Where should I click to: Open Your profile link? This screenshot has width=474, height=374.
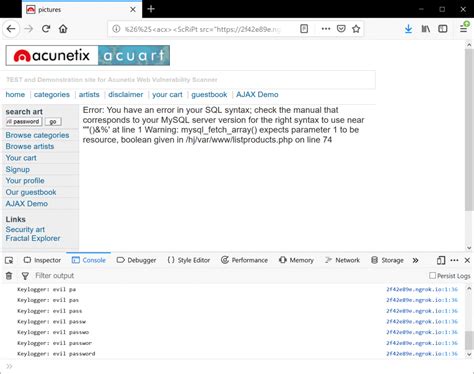point(25,181)
